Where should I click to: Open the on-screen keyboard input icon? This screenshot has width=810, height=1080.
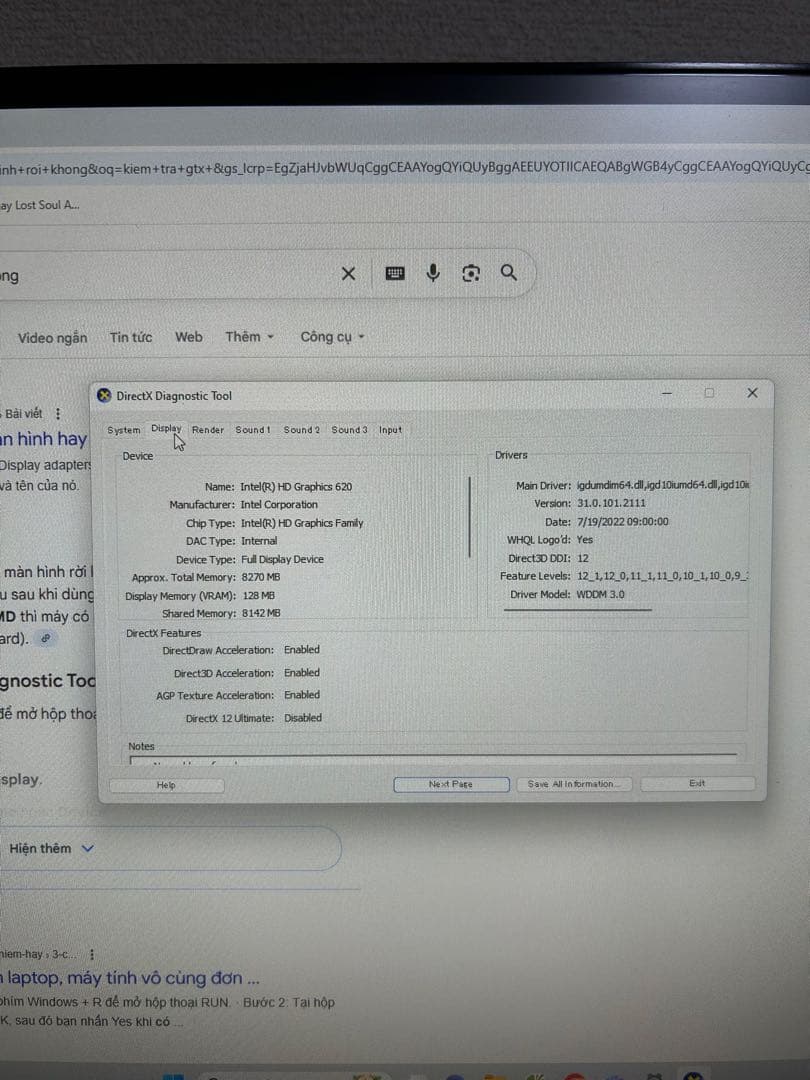pos(395,274)
